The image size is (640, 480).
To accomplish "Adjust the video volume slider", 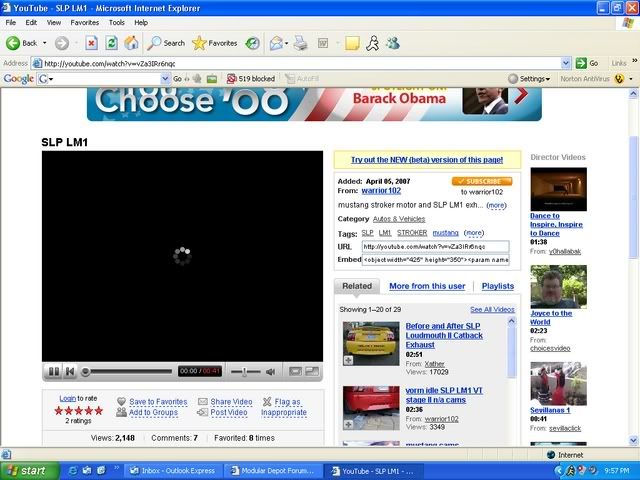I will [245, 371].
